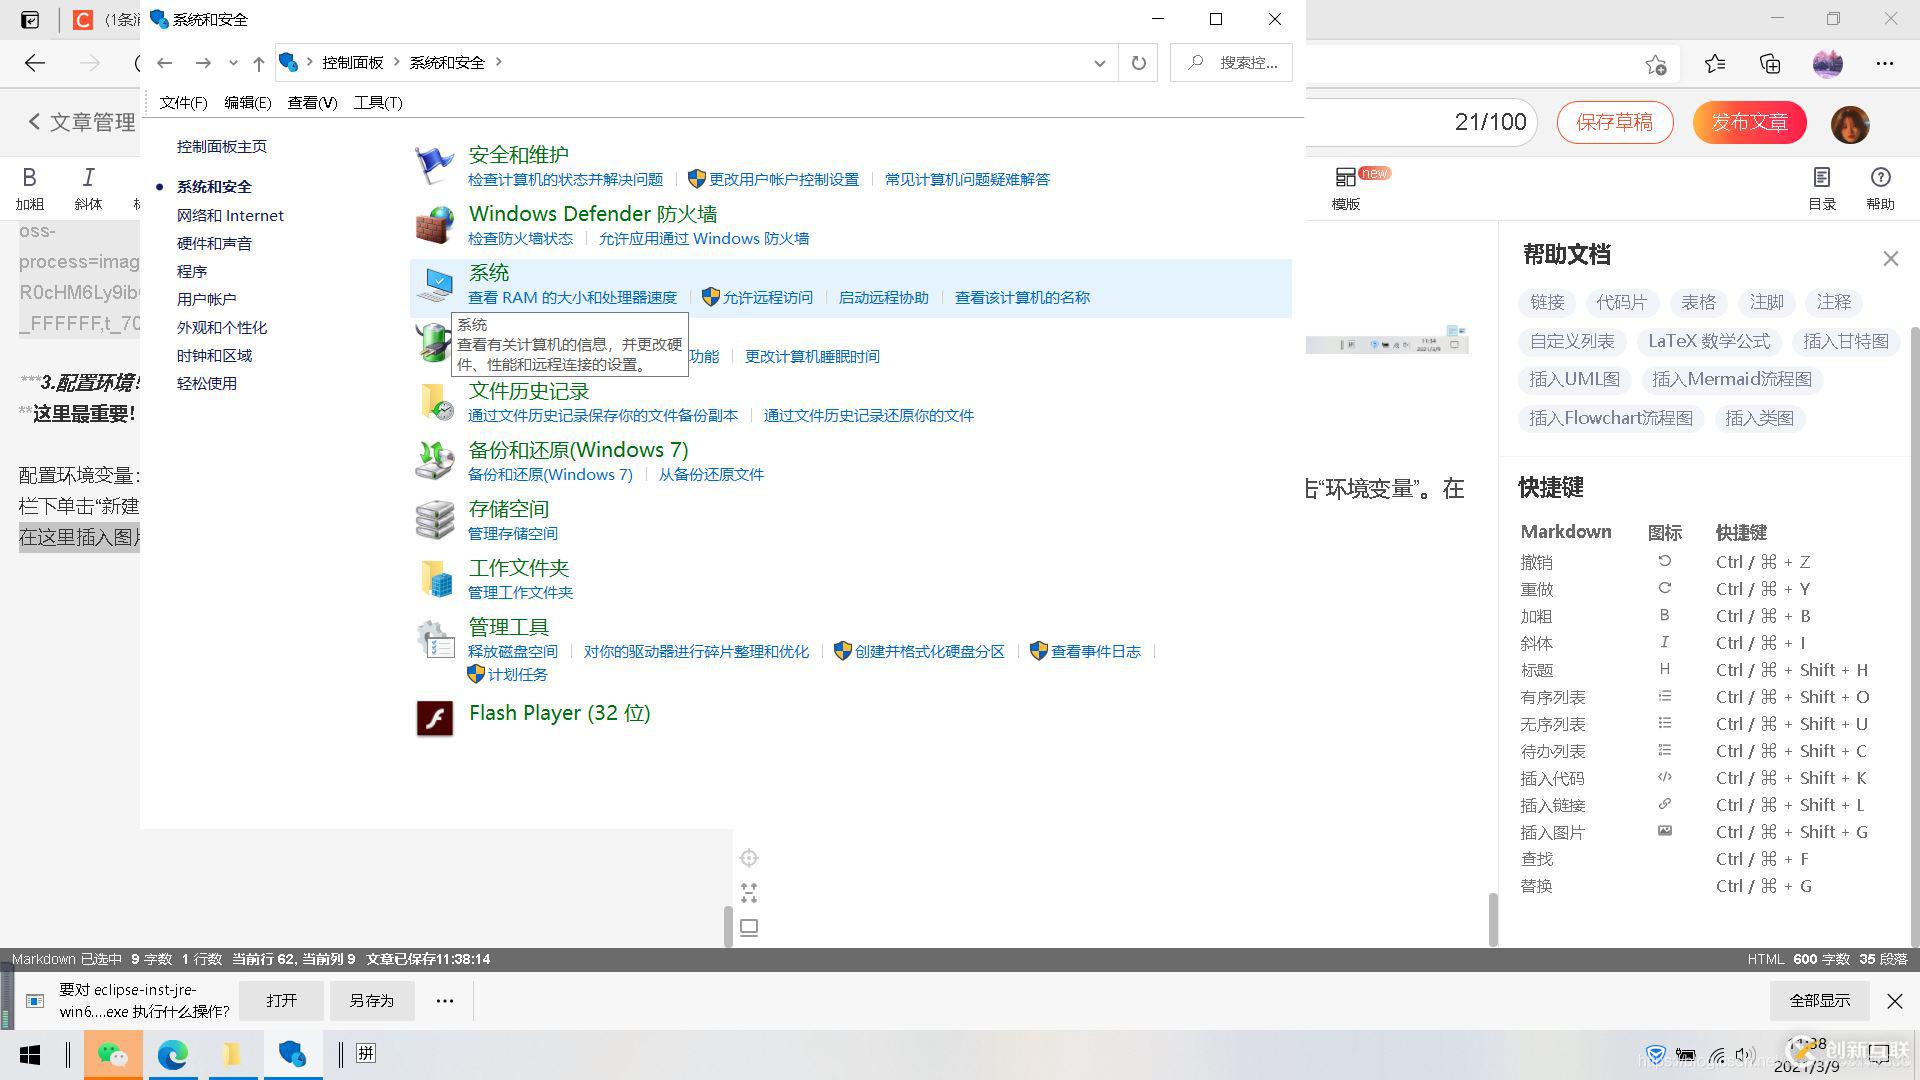Open WeChat from the taskbar
The width and height of the screenshot is (1920, 1080).
click(x=113, y=1054)
